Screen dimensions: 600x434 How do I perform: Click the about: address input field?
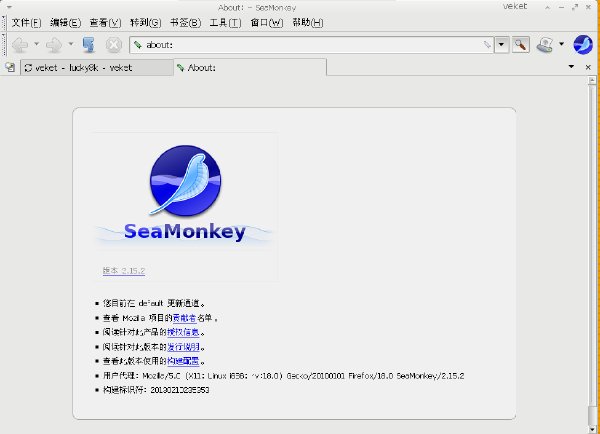pos(311,45)
